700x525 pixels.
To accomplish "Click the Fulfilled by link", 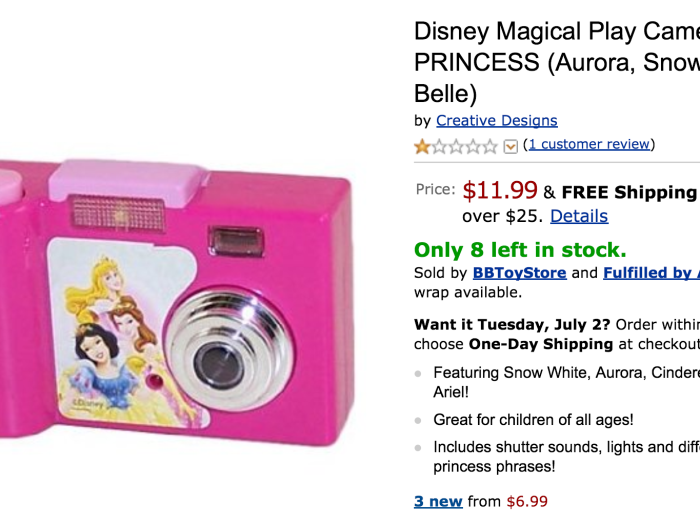I will [651, 272].
